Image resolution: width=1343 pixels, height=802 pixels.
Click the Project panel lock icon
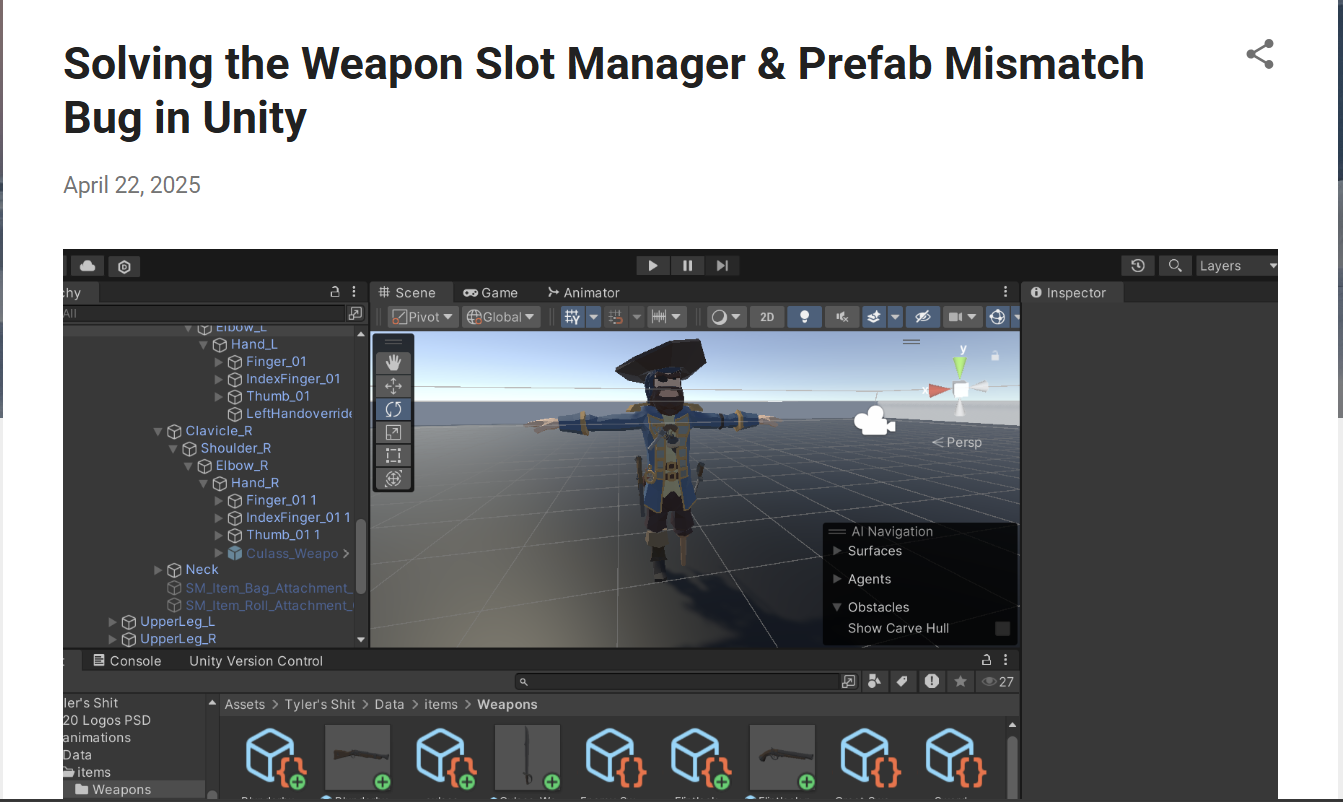tap(987, 660)
